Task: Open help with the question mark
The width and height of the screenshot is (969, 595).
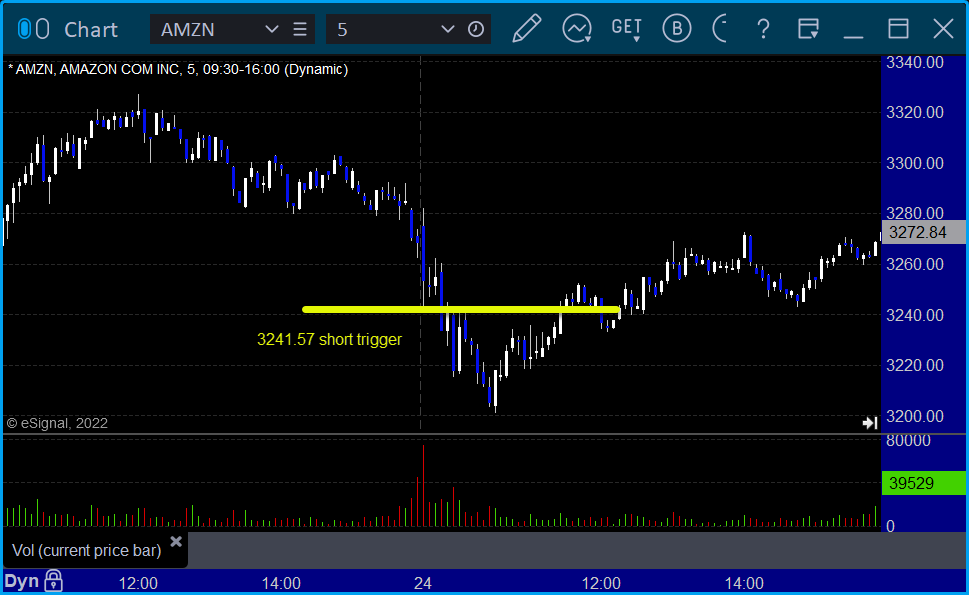Action: point(763,29)
